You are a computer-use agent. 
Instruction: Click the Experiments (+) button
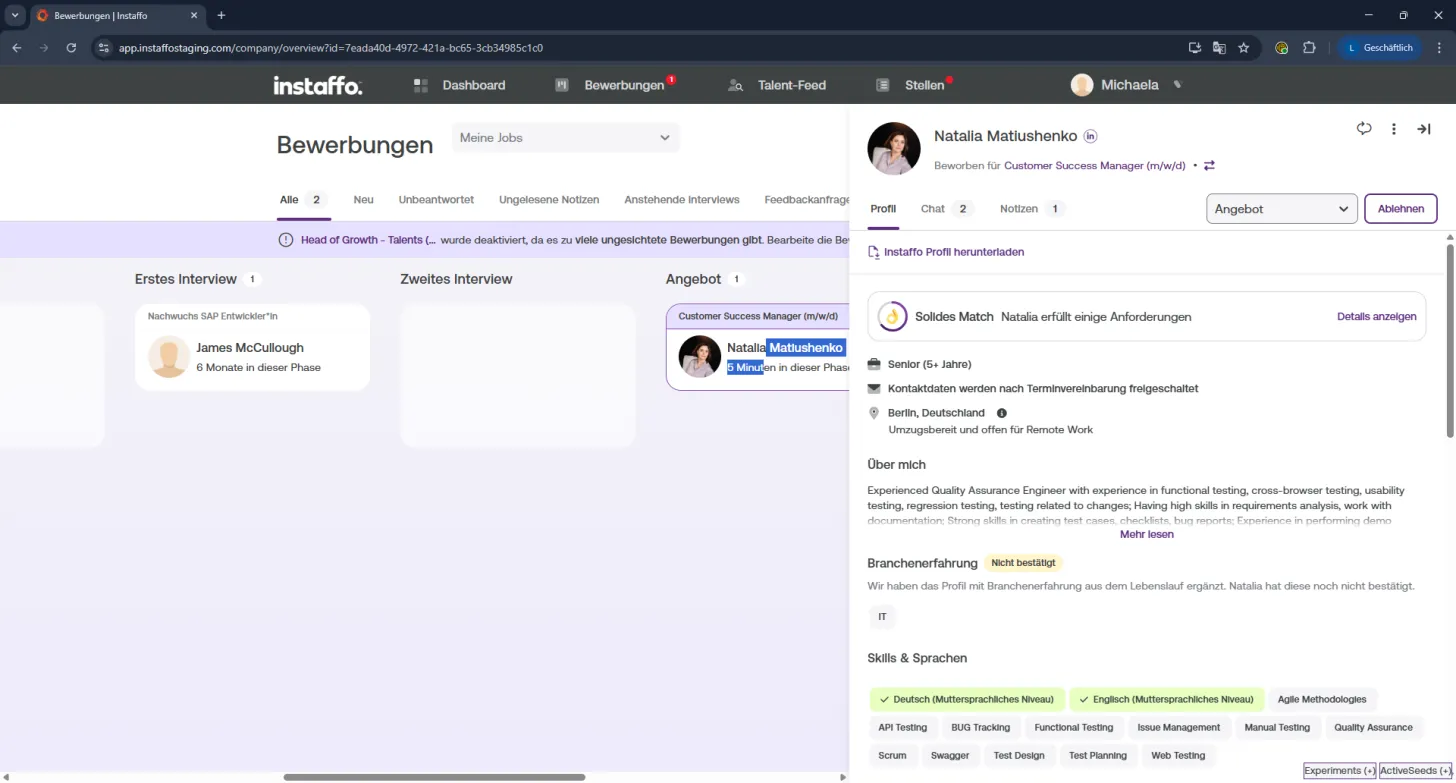point(1340,771)
